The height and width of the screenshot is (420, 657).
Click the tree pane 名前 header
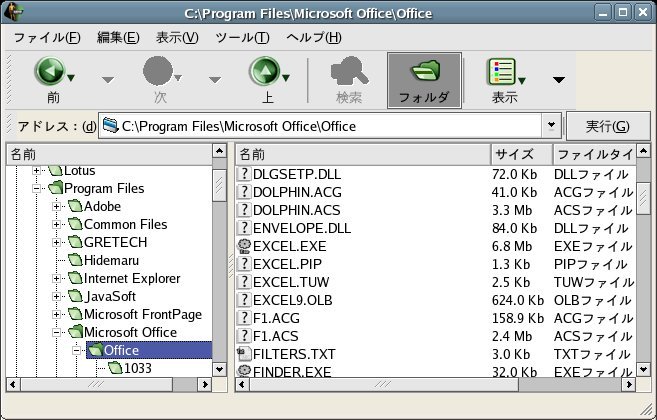pyautogui.click(x=110, y=154)
